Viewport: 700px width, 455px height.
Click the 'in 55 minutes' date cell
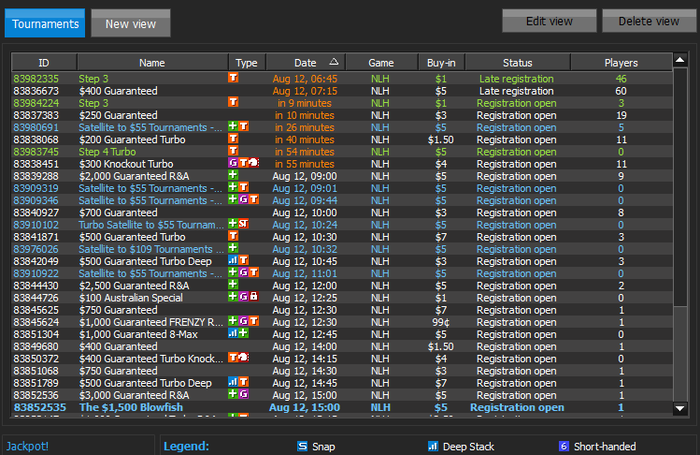(x=304, y=164)
